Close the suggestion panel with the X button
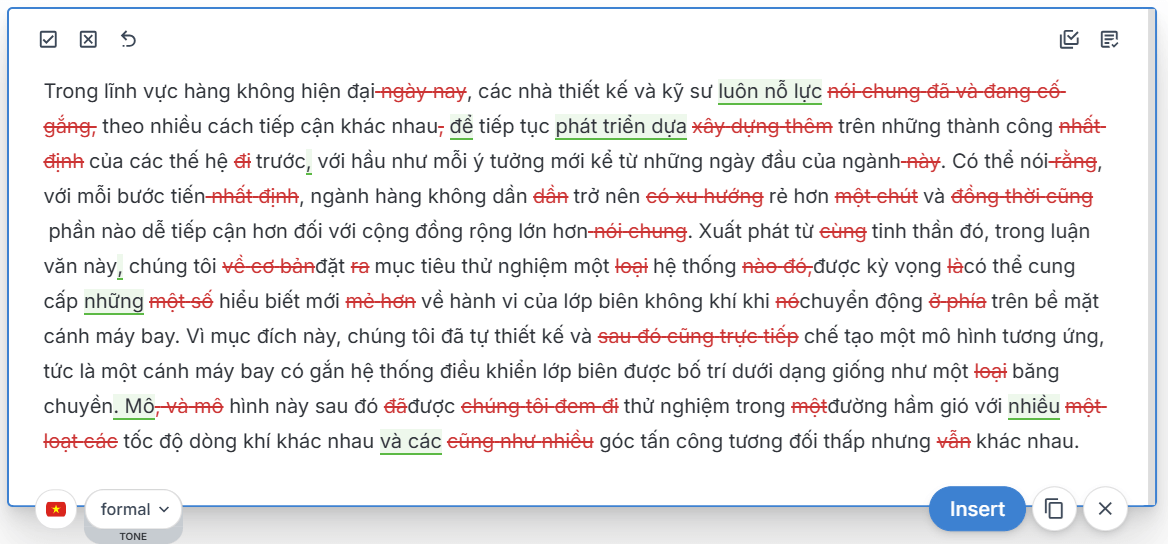The height and width of the screenshot is (544, 1168). coord(1105,509)
